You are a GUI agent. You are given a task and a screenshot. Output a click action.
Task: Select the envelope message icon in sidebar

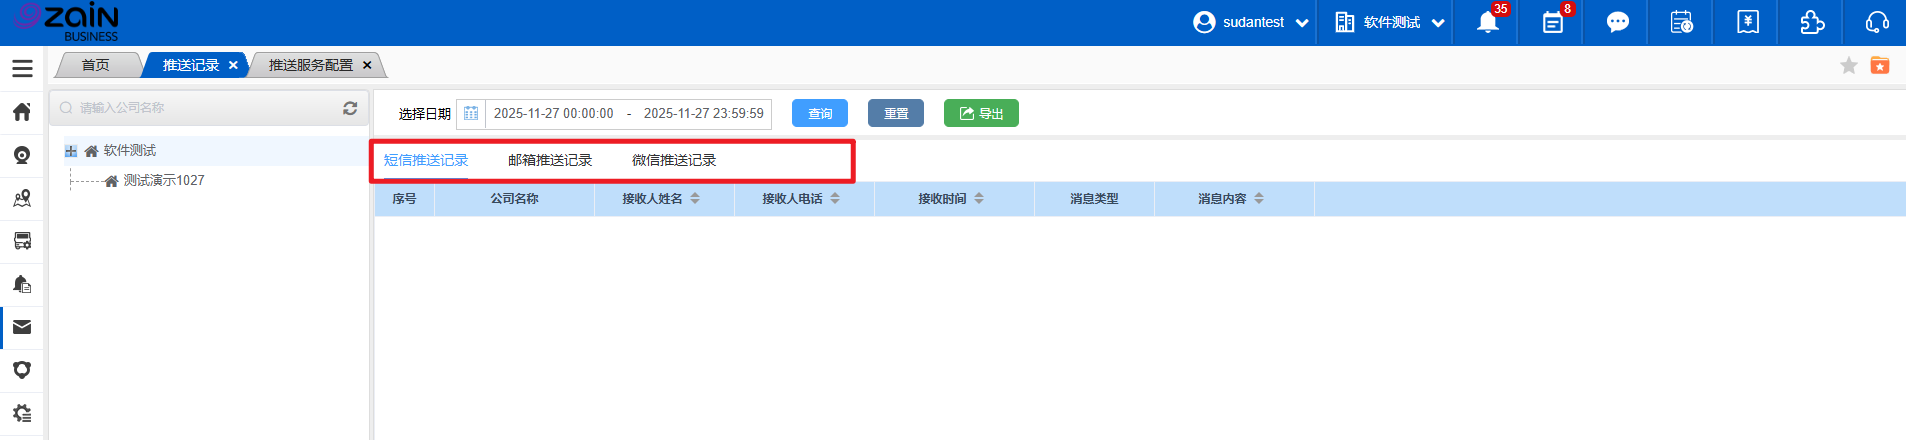[22, 327]
